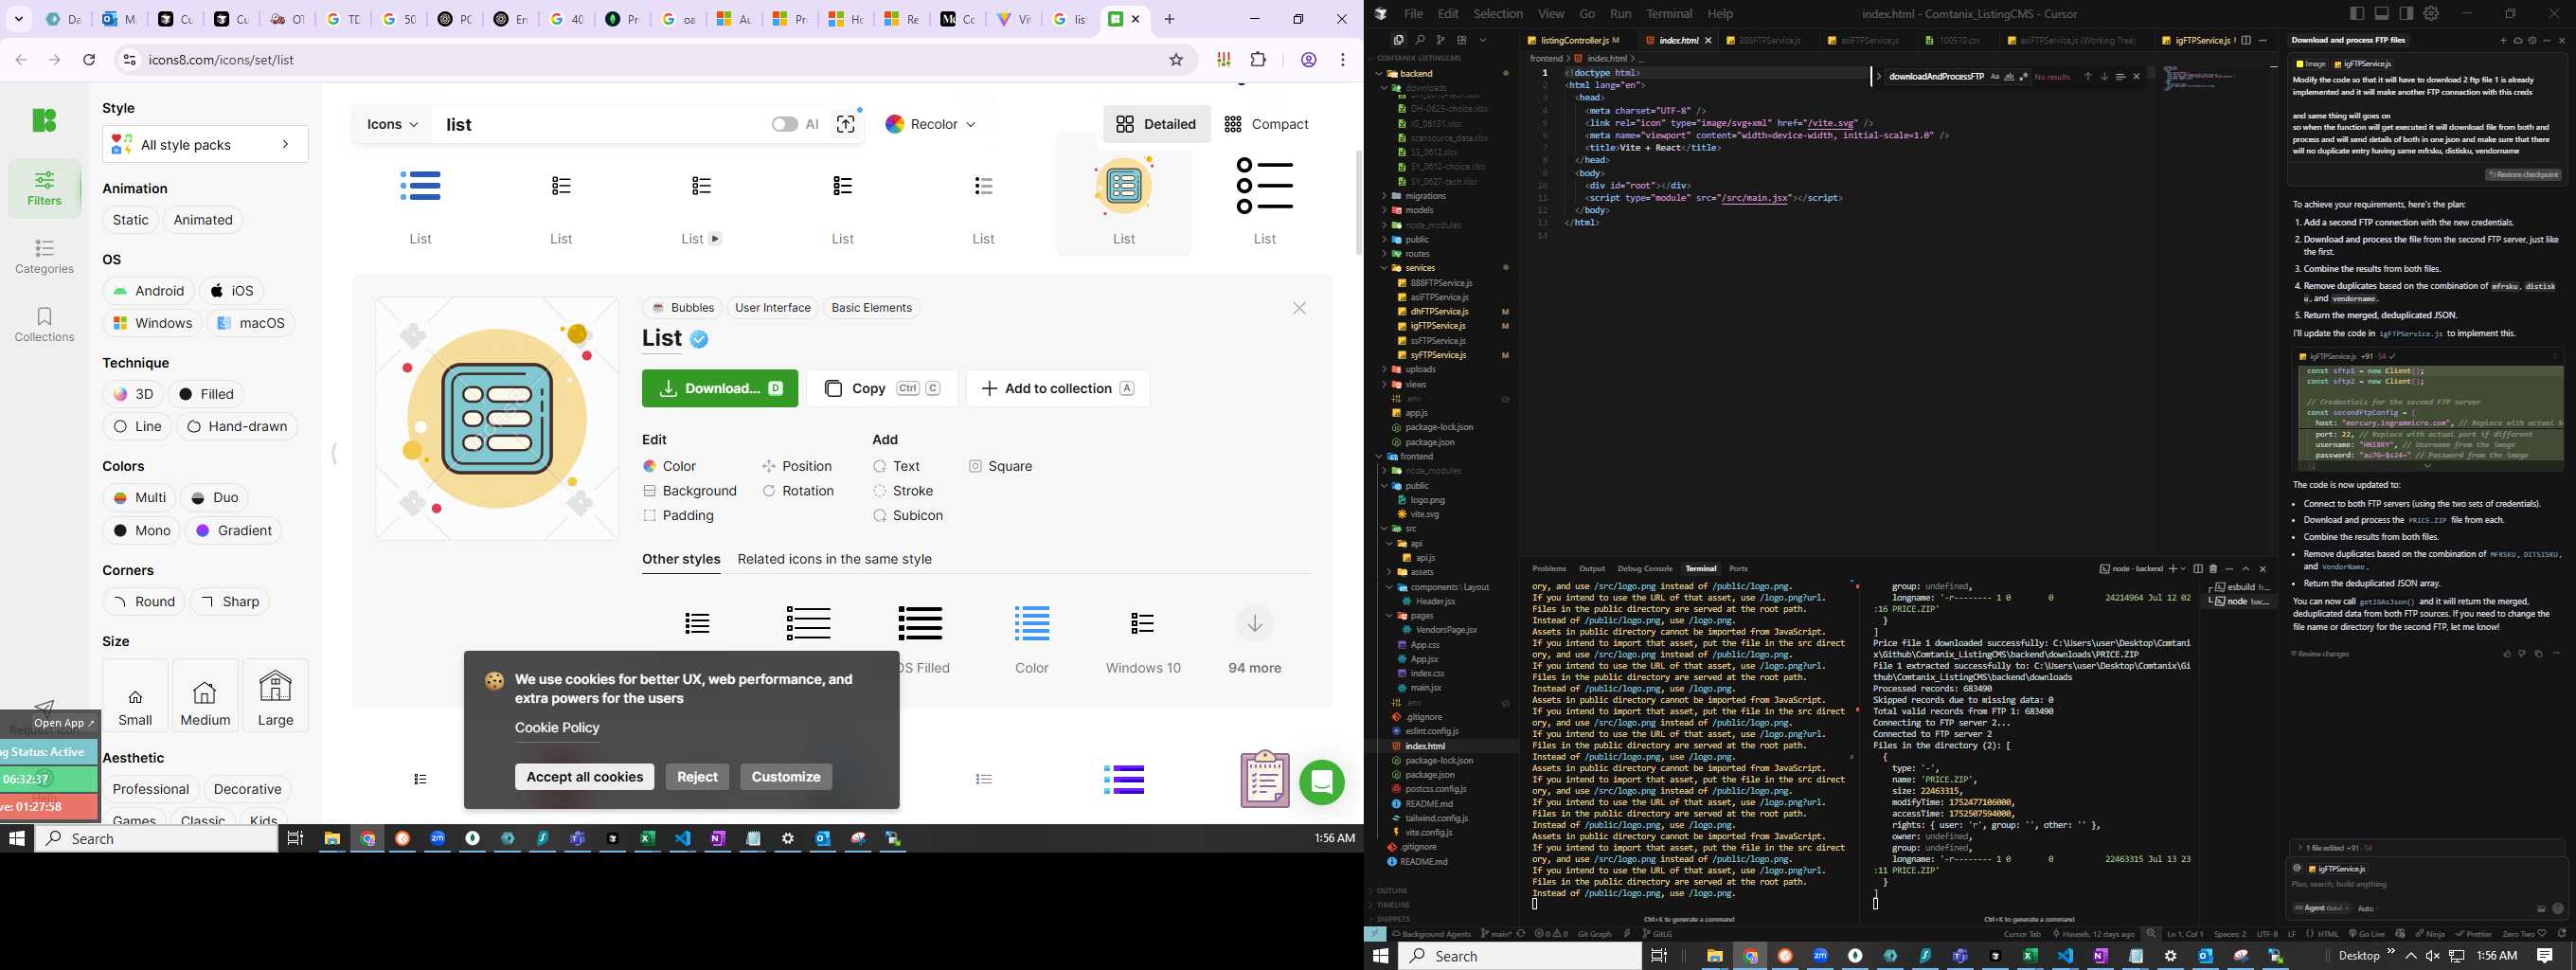
Task: Open Categories in icons8 sidebar
Action: (44, 257)
